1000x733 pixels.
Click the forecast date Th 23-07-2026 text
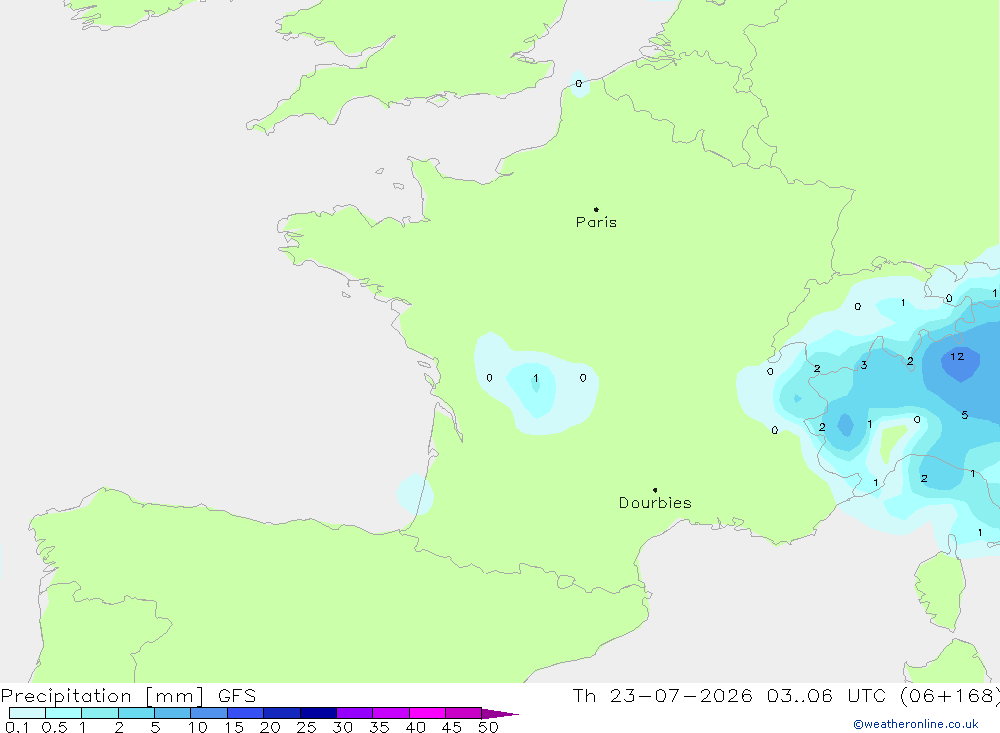pyautogui.click(x=662, y=696)
